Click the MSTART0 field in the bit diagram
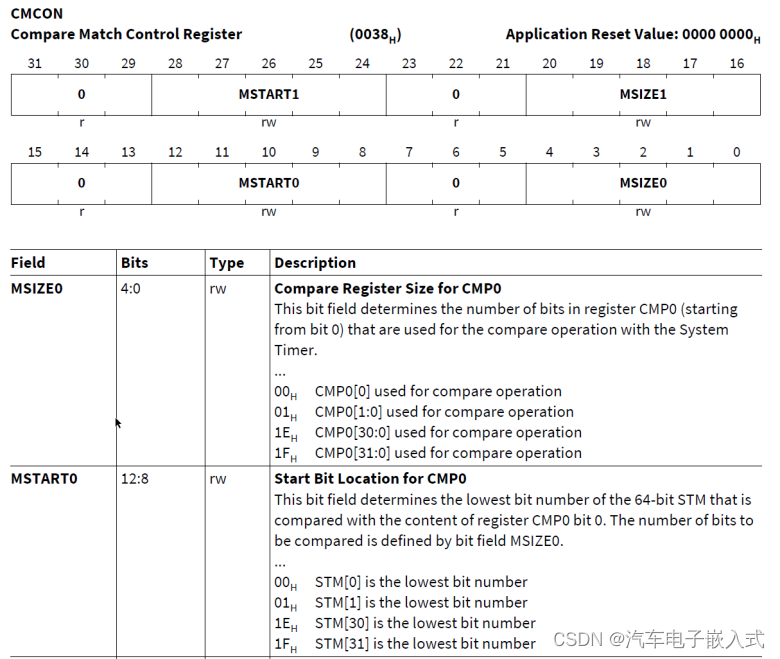The width and height of the screenshot is (780, 659). (269, 183)
